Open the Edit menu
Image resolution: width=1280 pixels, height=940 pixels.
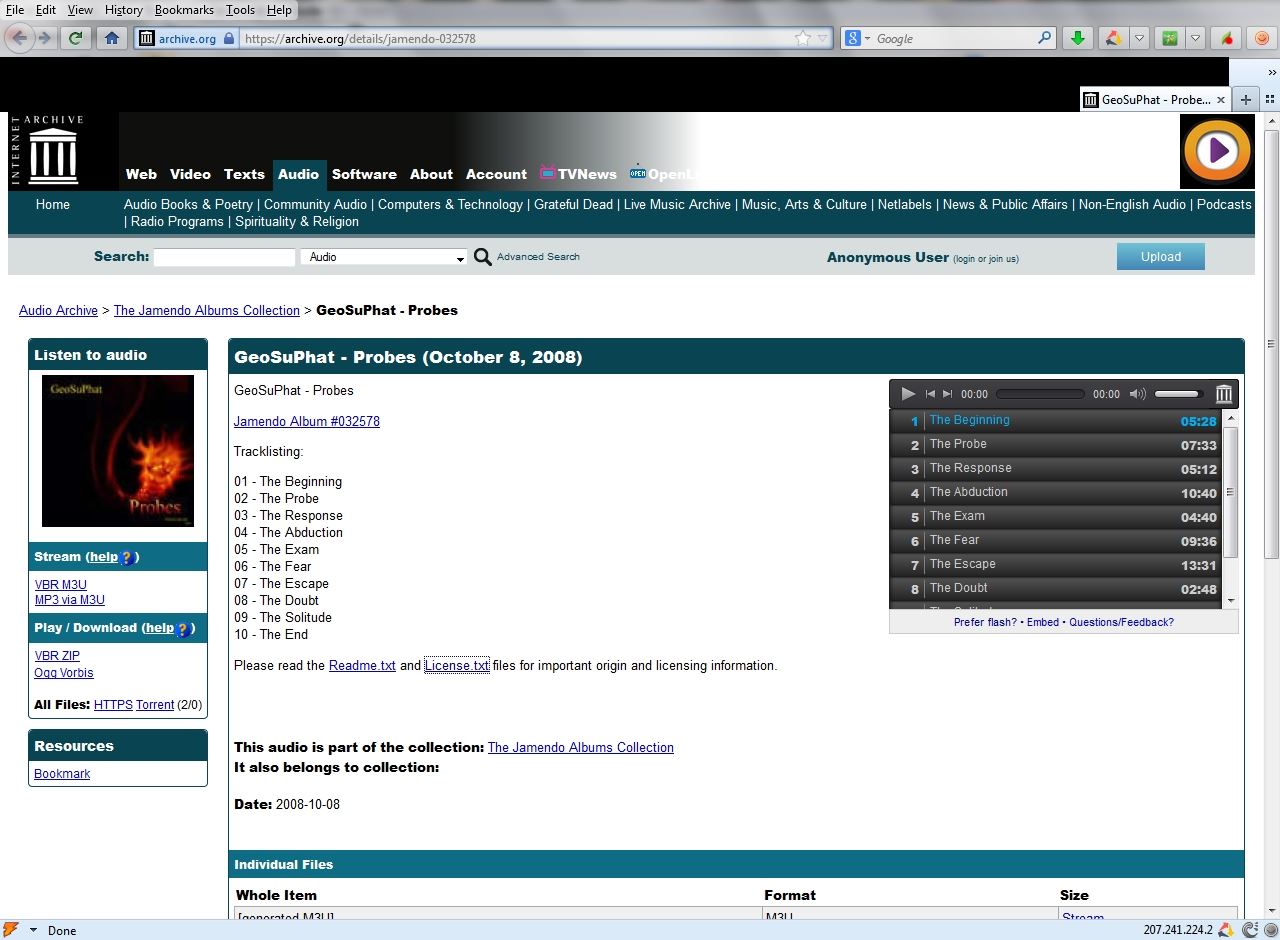pos(46,10)
